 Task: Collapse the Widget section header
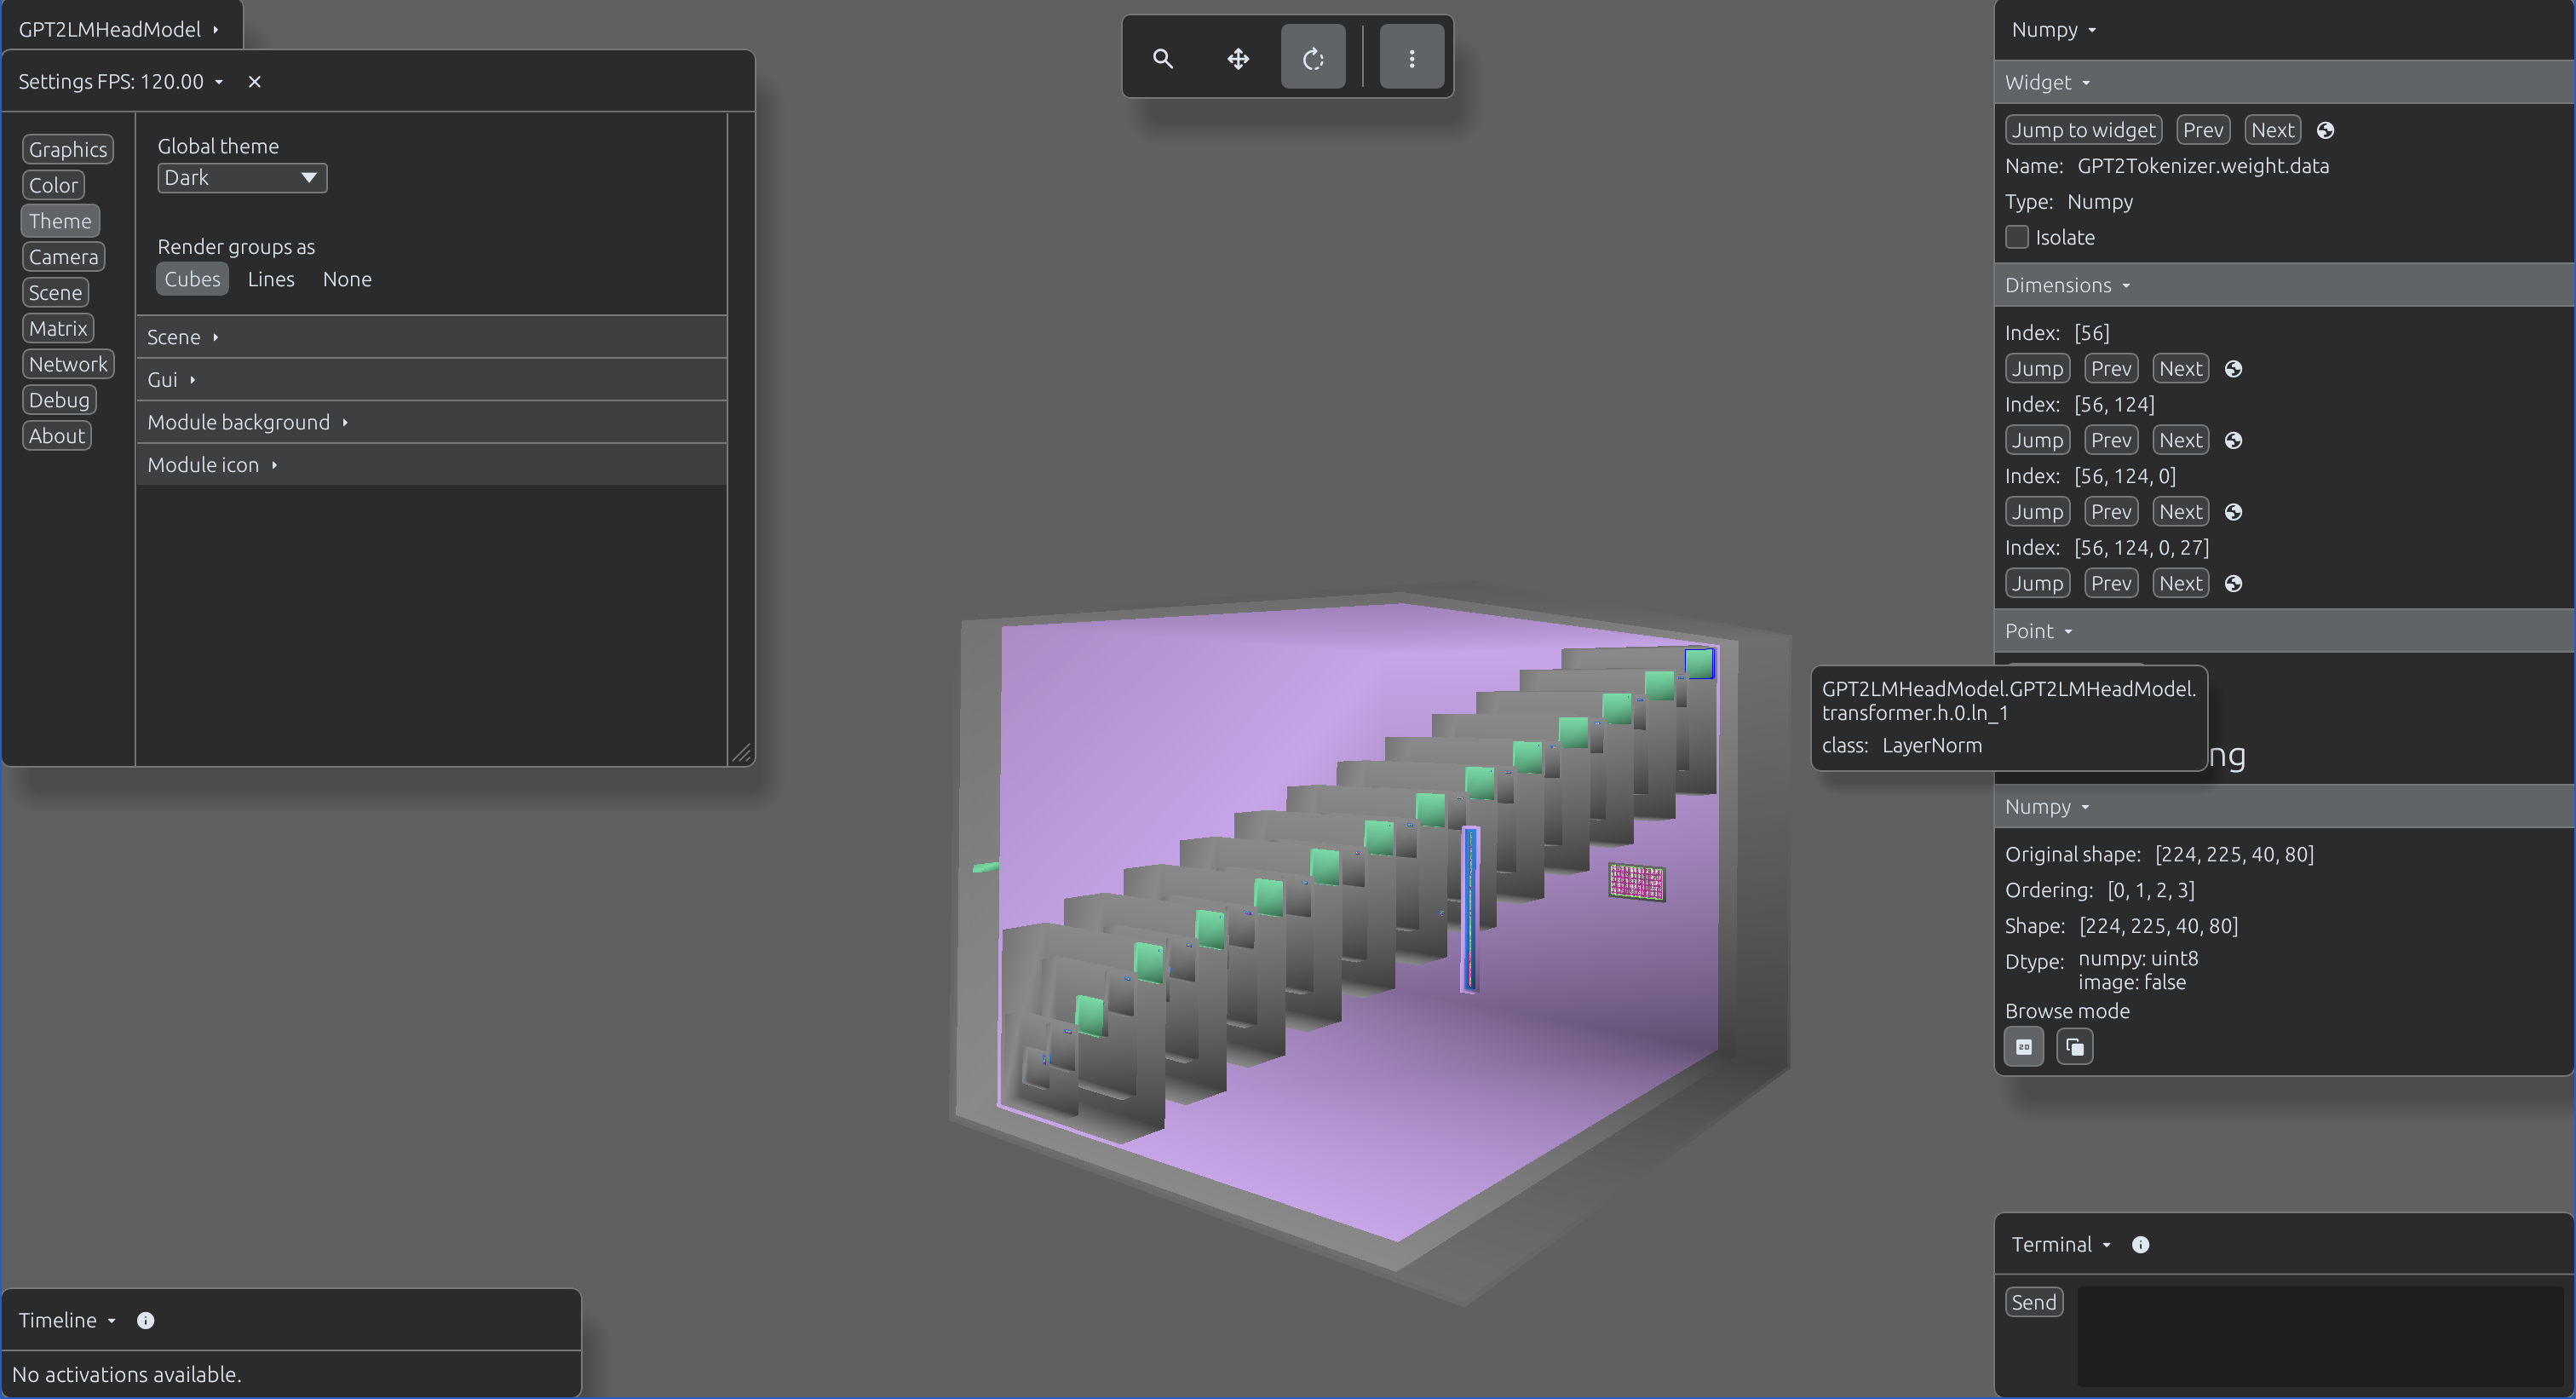(2284, 83)
